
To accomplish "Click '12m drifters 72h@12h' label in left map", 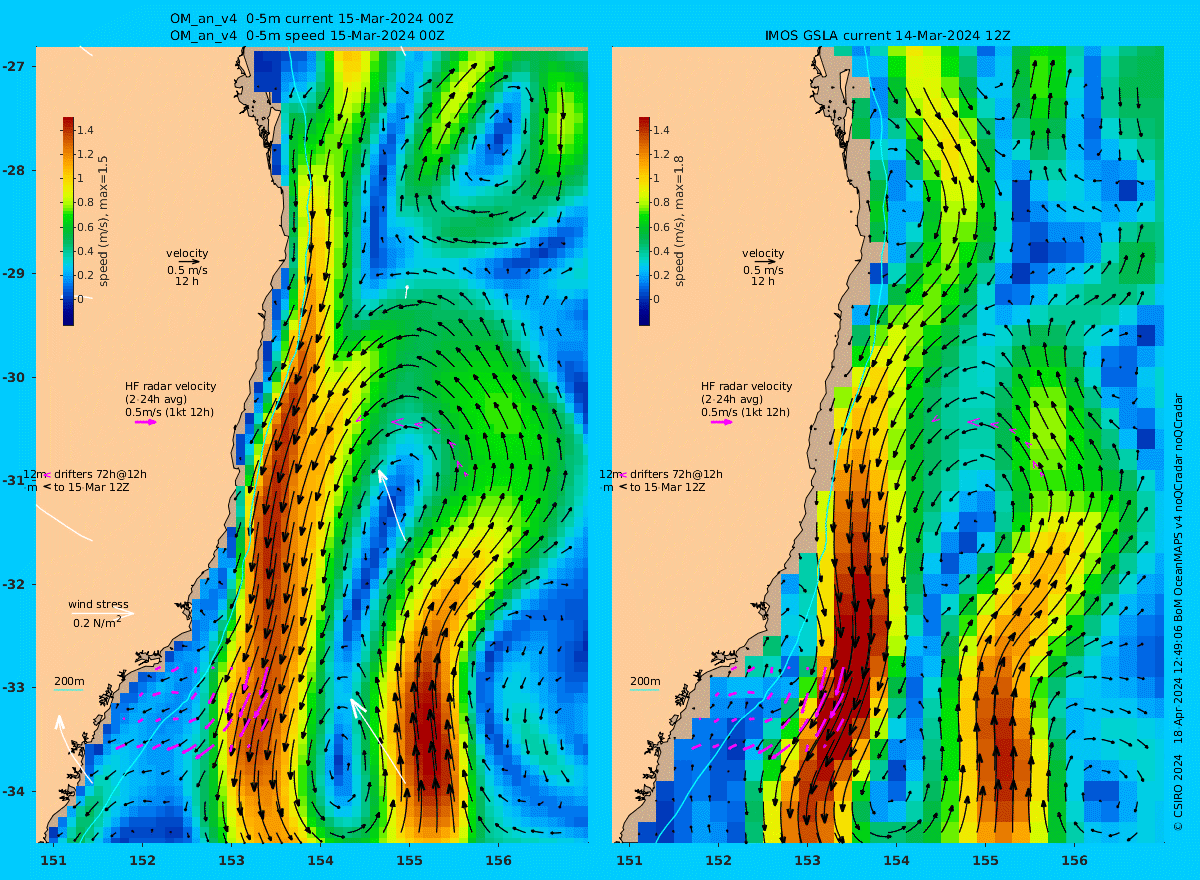I will (x=85, y=474).
